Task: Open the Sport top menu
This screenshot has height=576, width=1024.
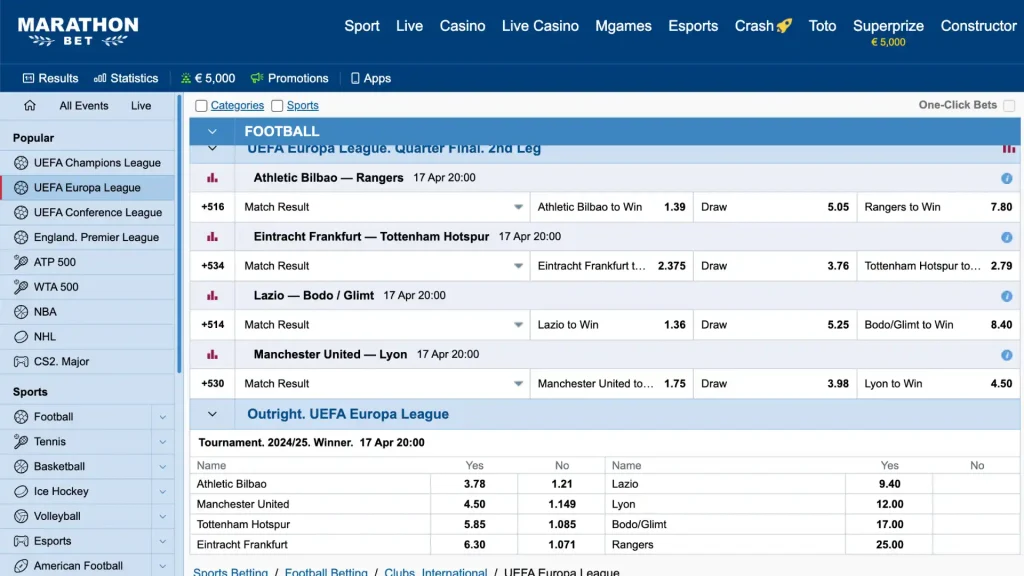Action: 362,26
